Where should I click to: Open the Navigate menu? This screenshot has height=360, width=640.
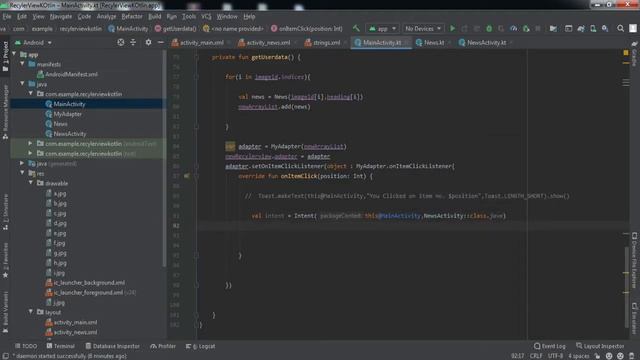coord(61,17)
